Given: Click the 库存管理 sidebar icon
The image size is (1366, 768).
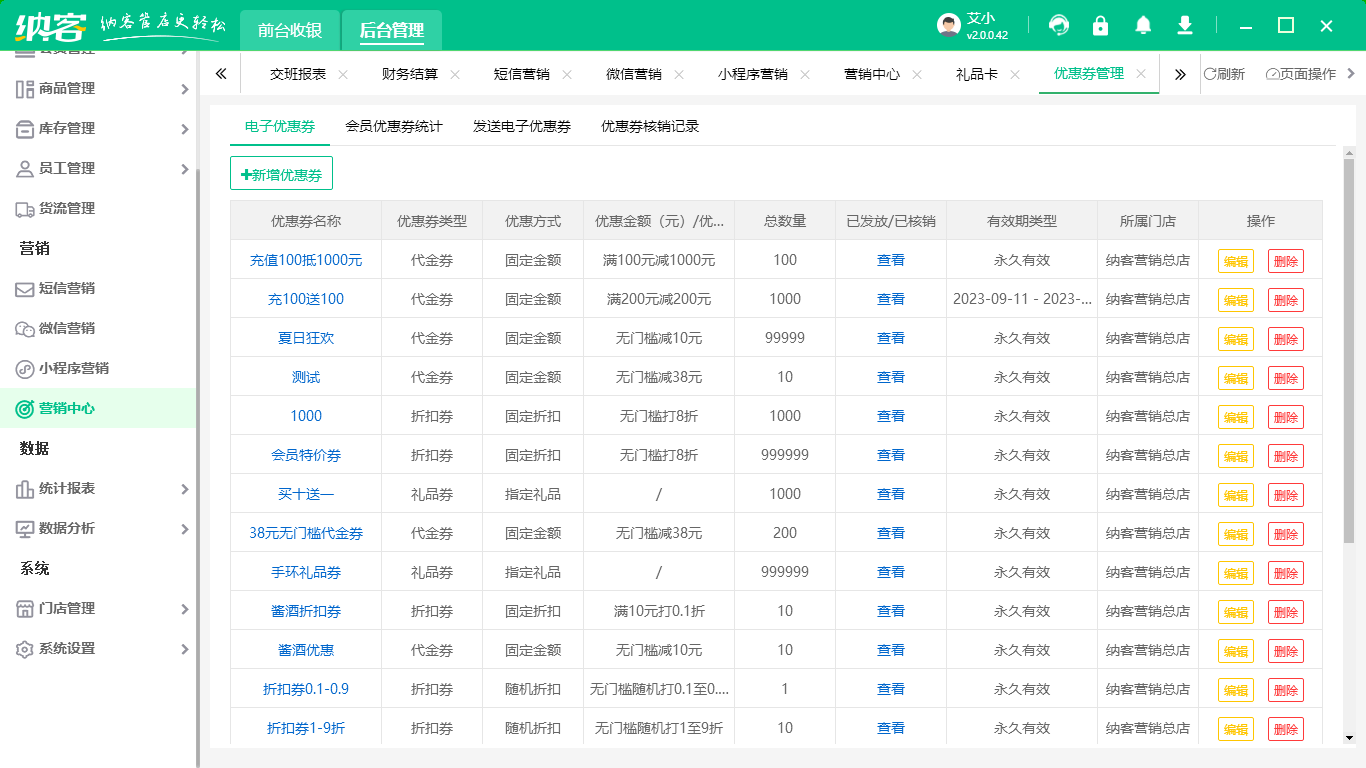Looking at the screenshot, I should tap(25, 129).
